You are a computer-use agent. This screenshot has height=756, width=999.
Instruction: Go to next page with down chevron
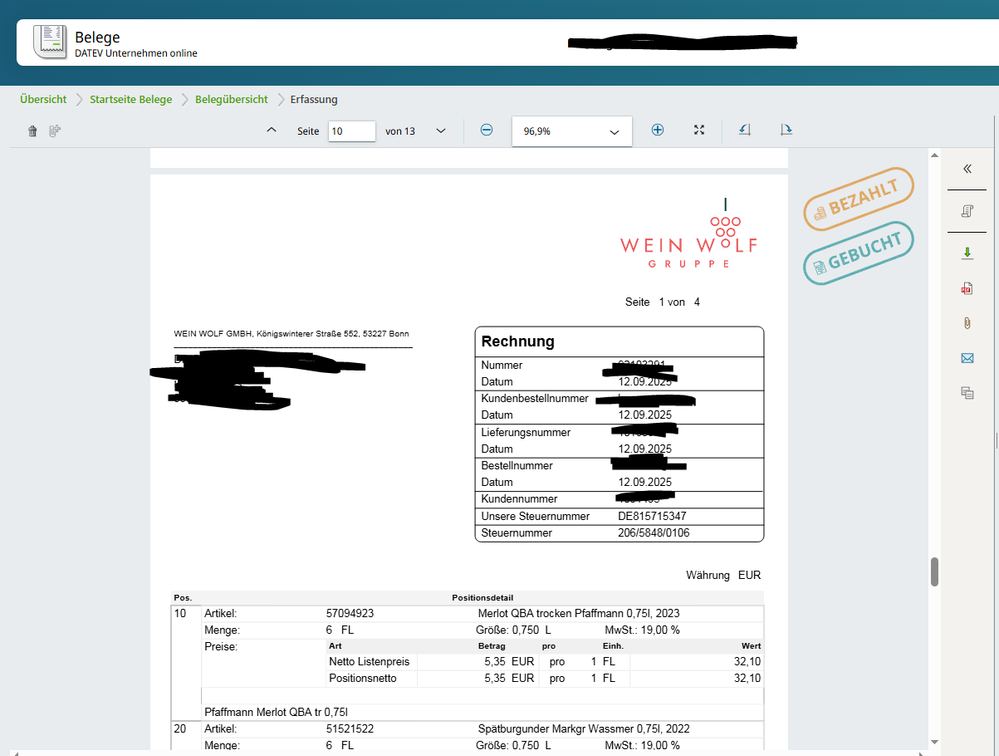pyautogui.click(x=441, y=131)
